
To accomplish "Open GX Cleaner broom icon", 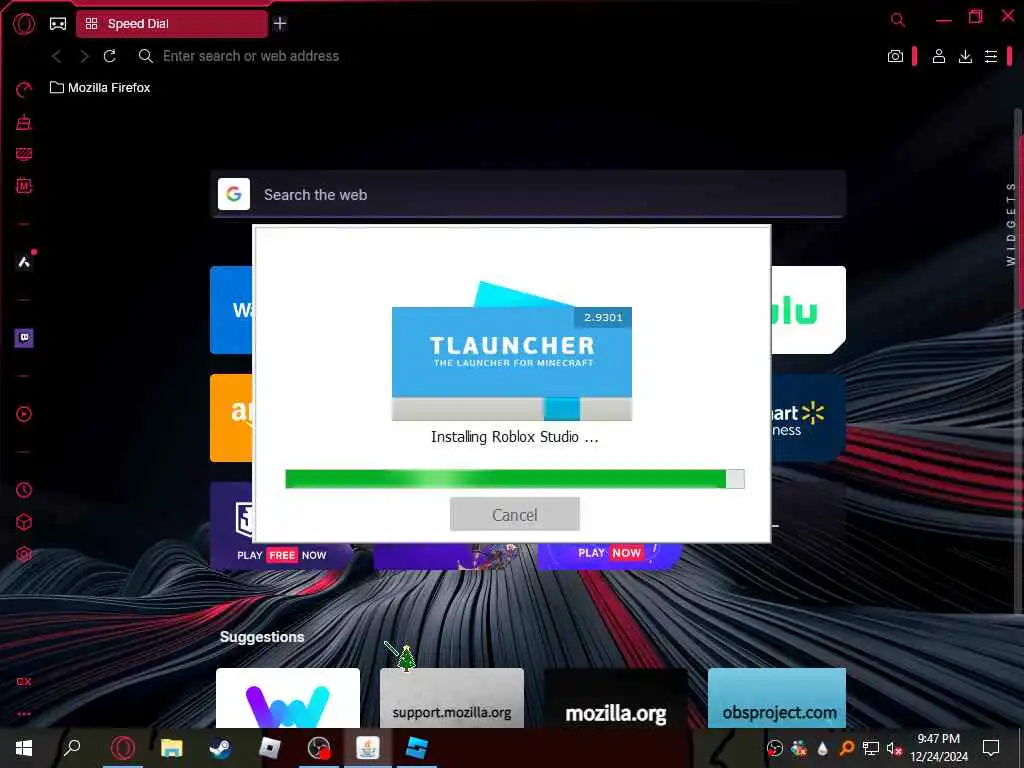I will coord(24,122).
